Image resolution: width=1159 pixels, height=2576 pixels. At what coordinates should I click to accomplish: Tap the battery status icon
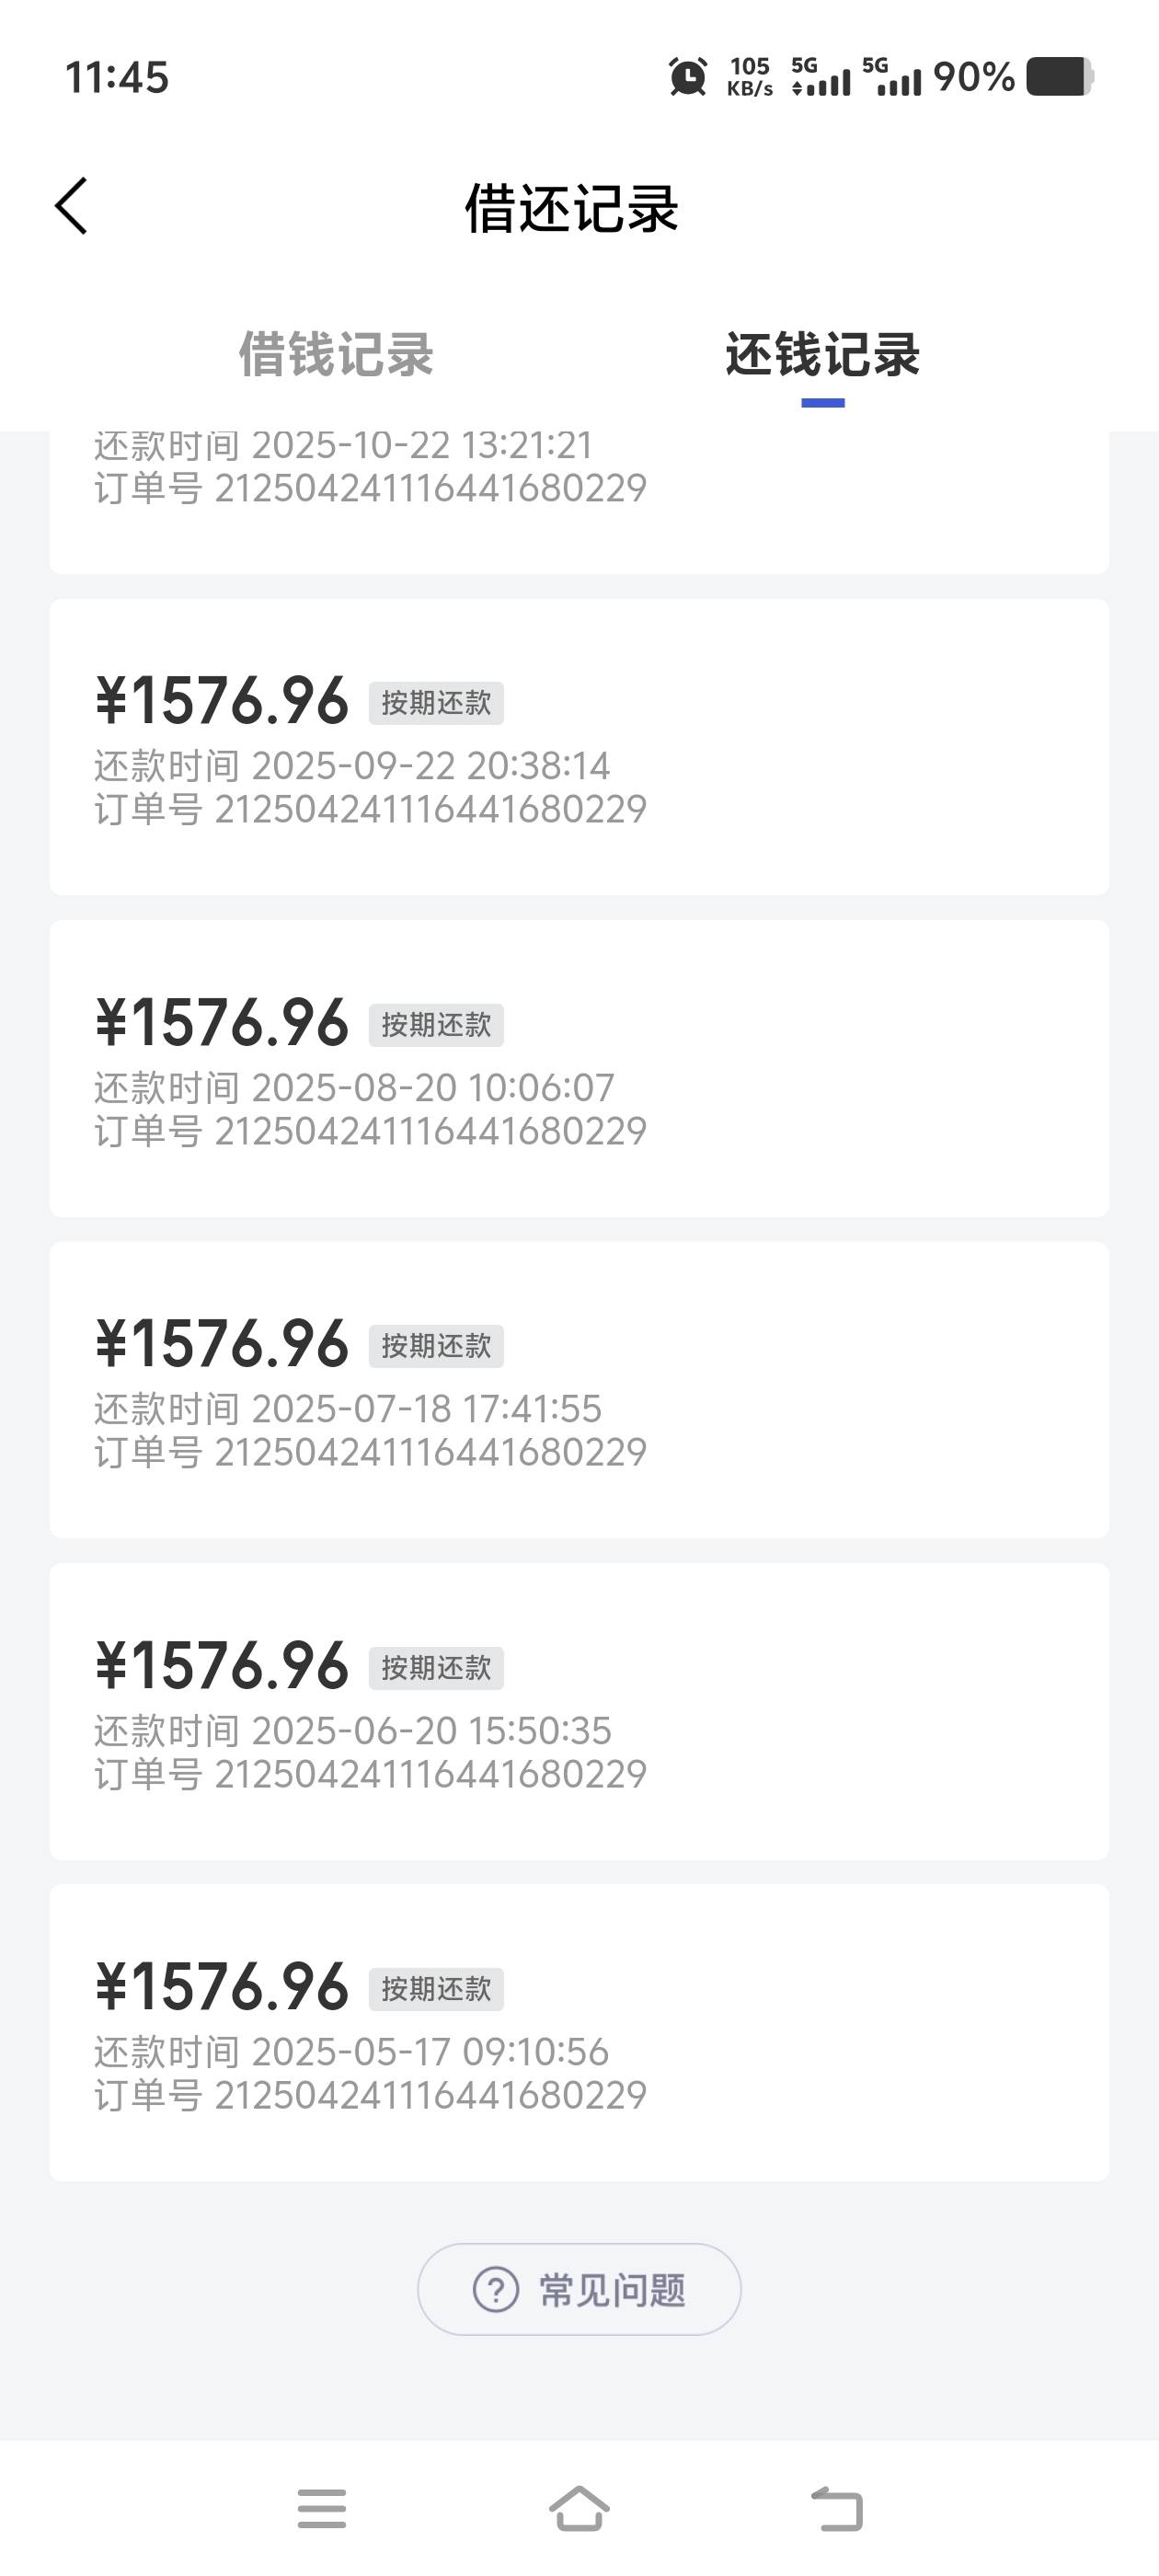click(1059, 77)
